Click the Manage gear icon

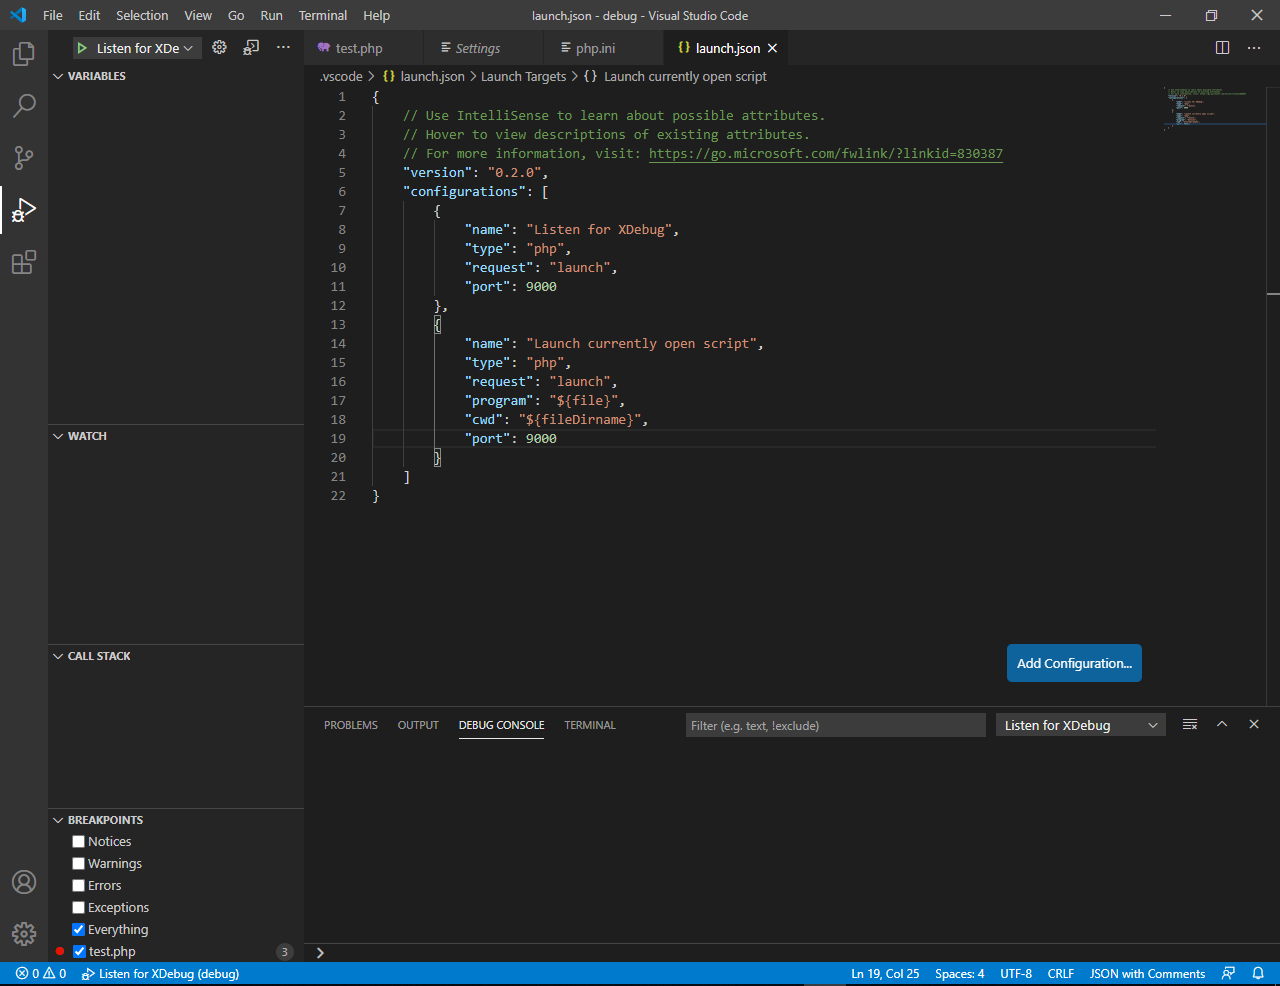pos(24,933)
